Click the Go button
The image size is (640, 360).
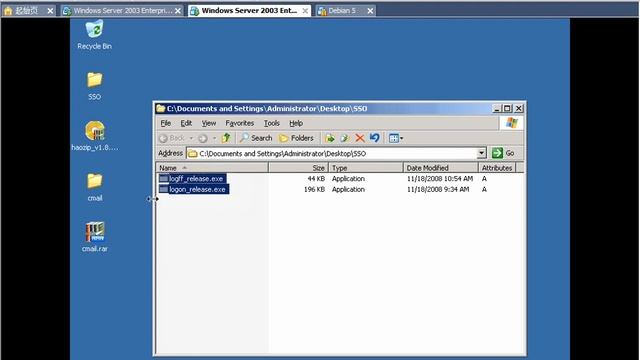pyautogui.click(x=503, y=153)
